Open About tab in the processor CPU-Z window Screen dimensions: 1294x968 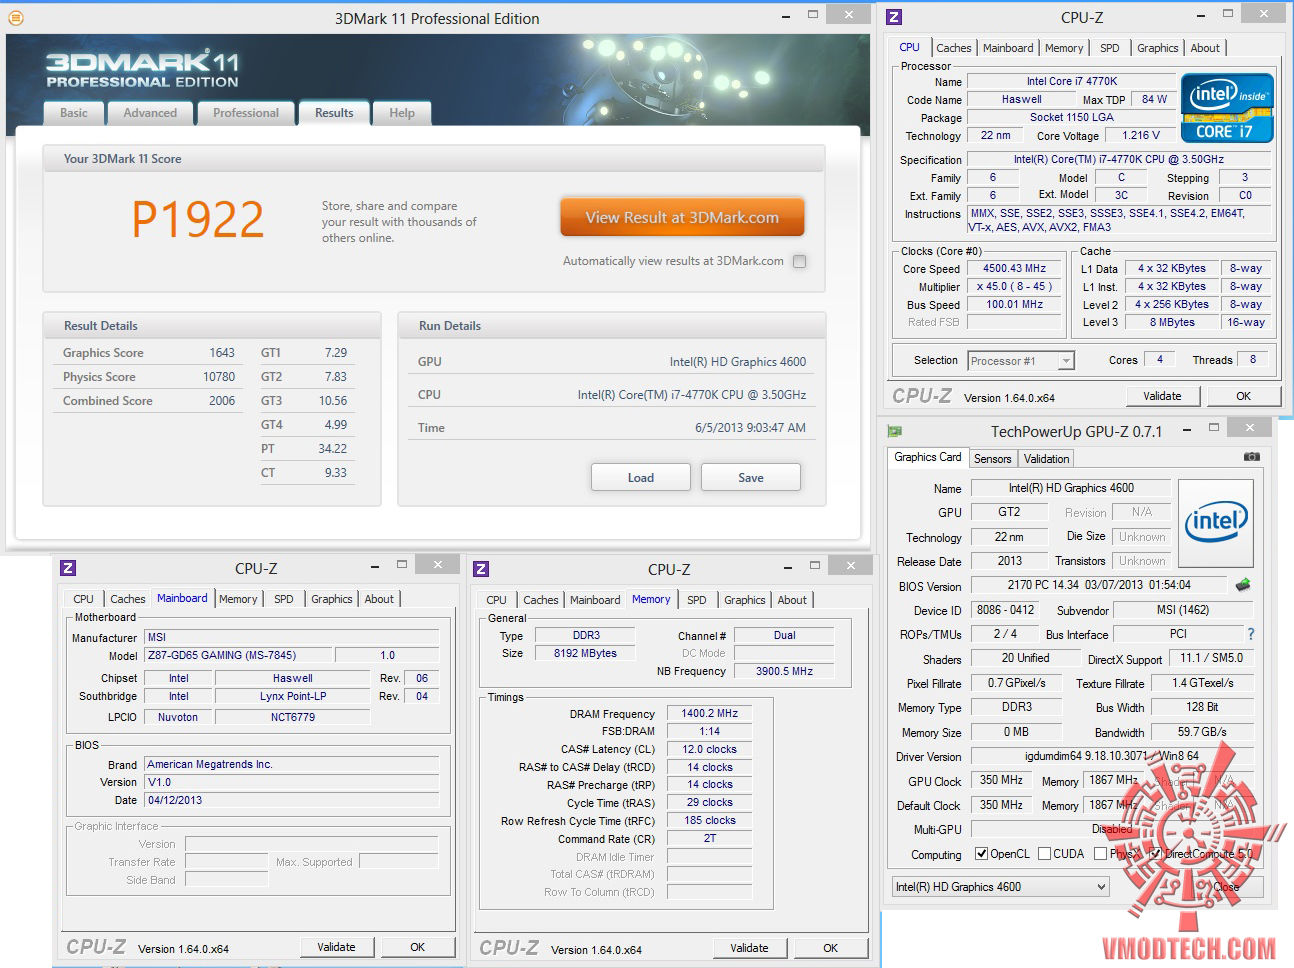(1205, 48)
